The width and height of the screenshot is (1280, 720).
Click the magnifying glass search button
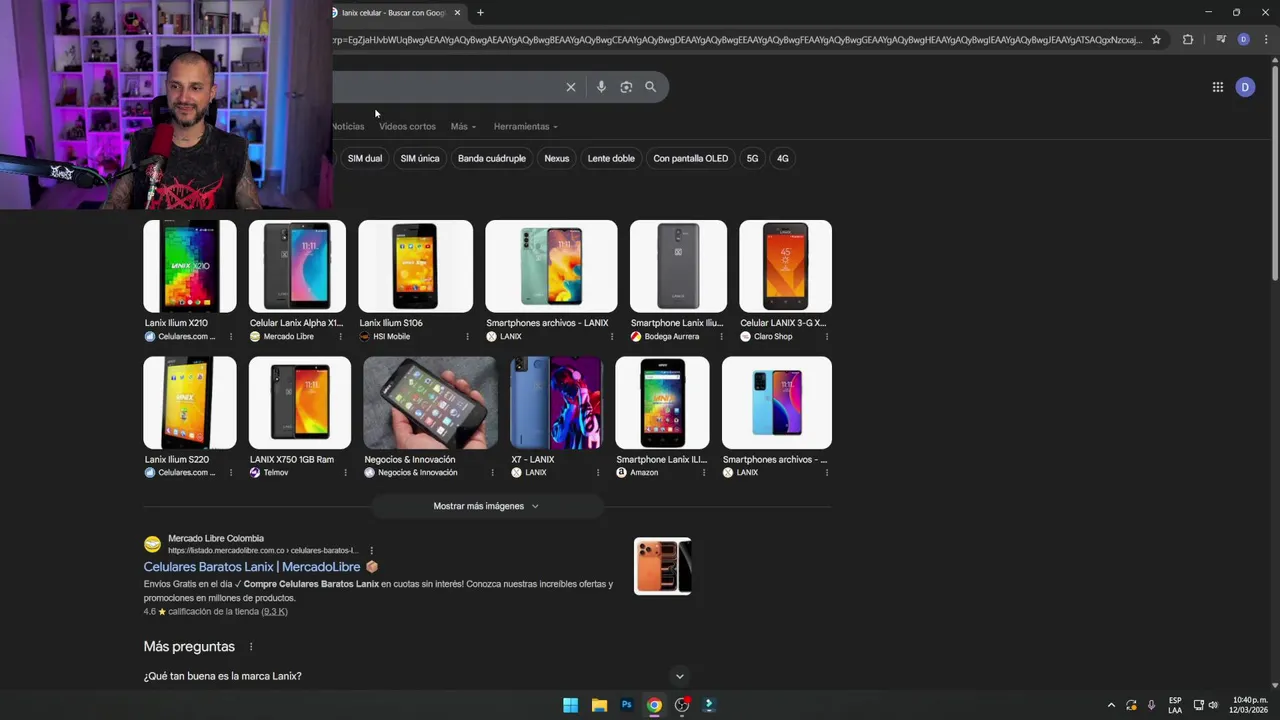(651, 87)
